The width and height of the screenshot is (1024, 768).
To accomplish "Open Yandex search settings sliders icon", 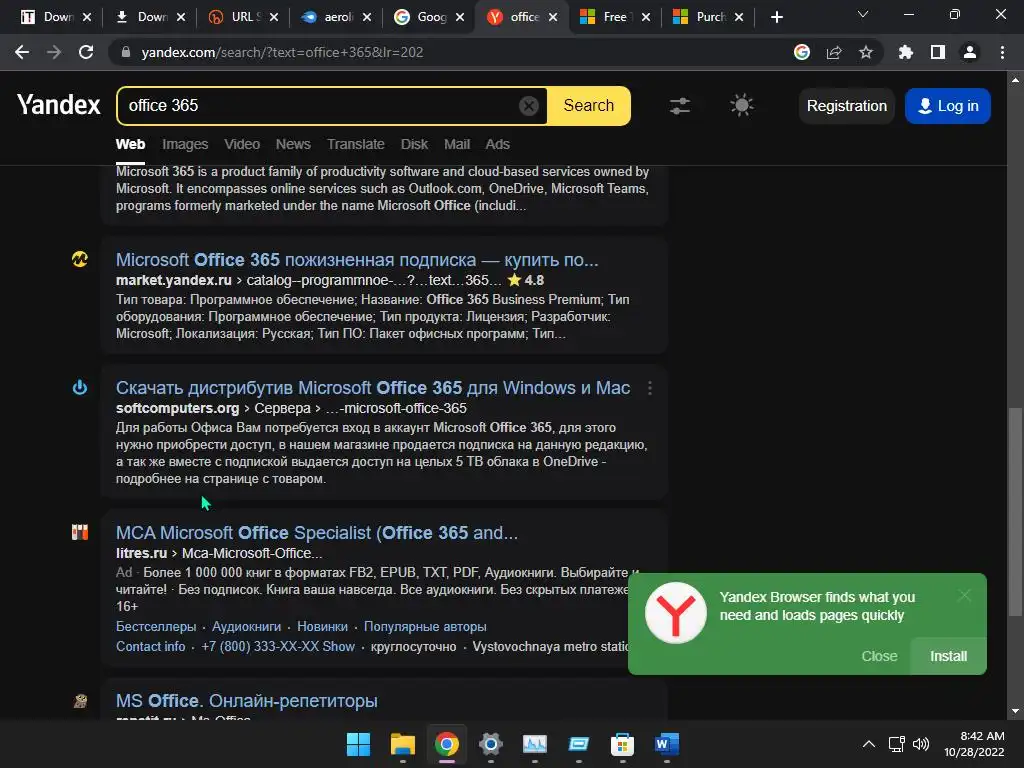I will click(x=680, y=106).
